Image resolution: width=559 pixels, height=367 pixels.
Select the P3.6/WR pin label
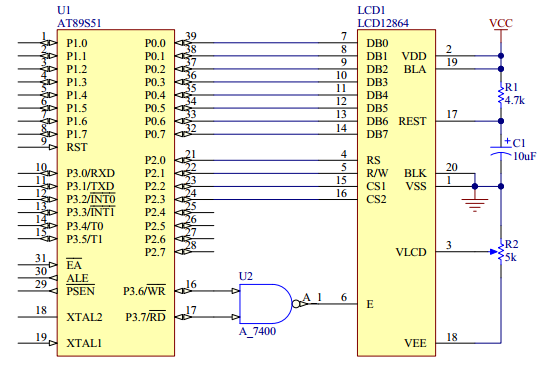[x=144, y=291]
